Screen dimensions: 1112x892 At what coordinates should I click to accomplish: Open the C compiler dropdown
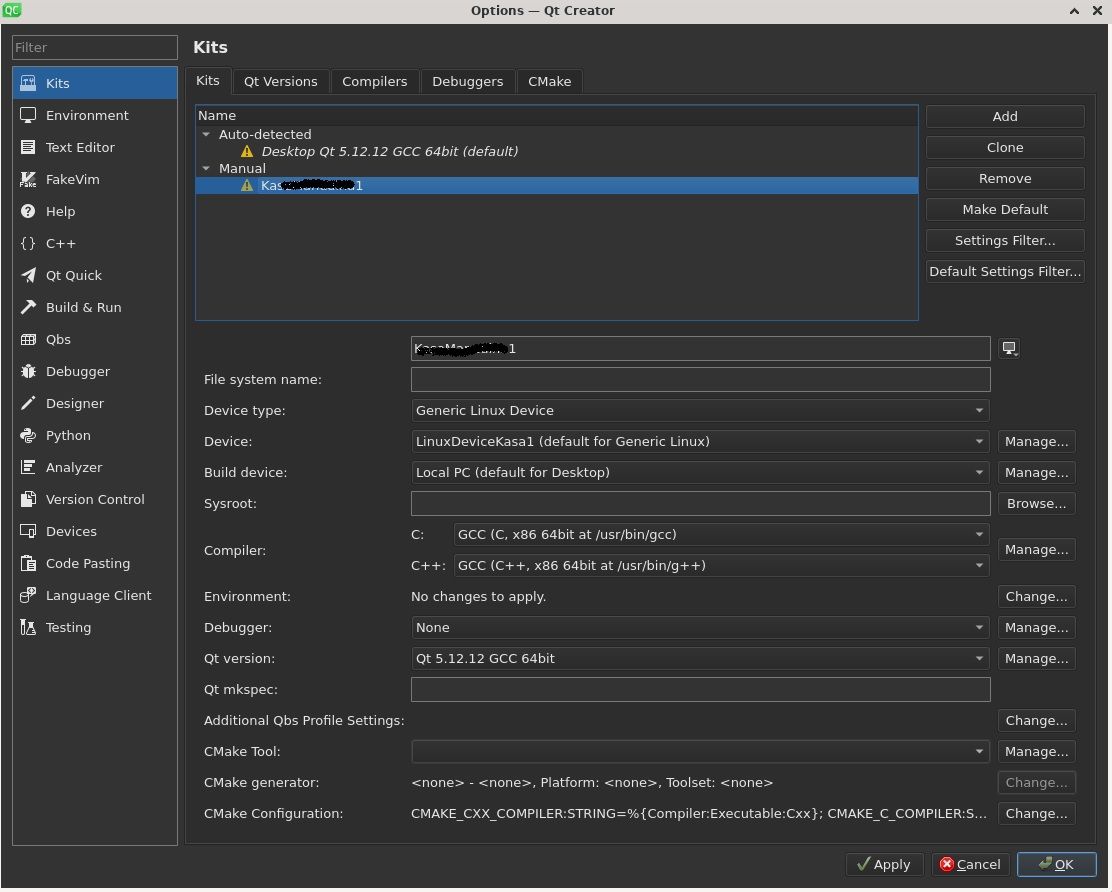[x=721, y=535]
